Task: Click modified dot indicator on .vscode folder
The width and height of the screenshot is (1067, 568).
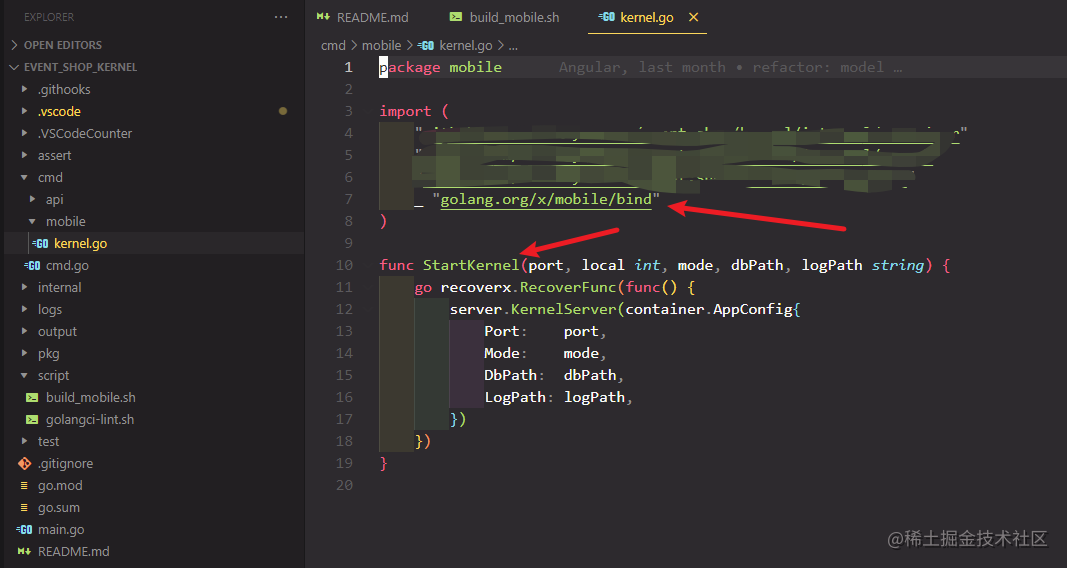Action: tap(283, 111)
